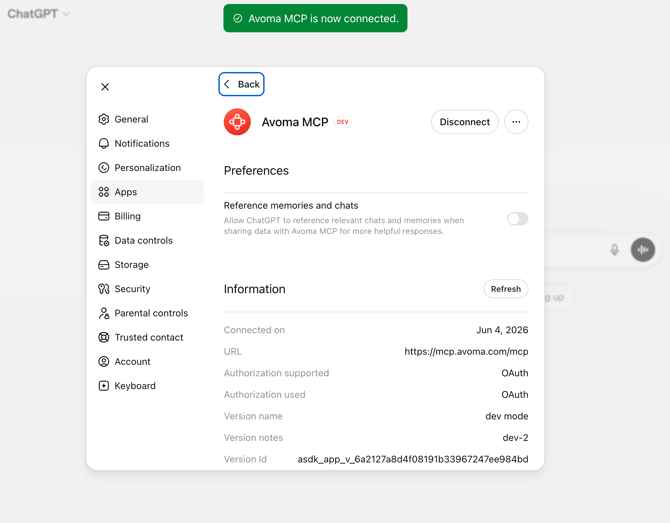The height and width of the screenshot is (523, 670).
Task: Click the Billing card icon
Action: [x=103, y=216]
